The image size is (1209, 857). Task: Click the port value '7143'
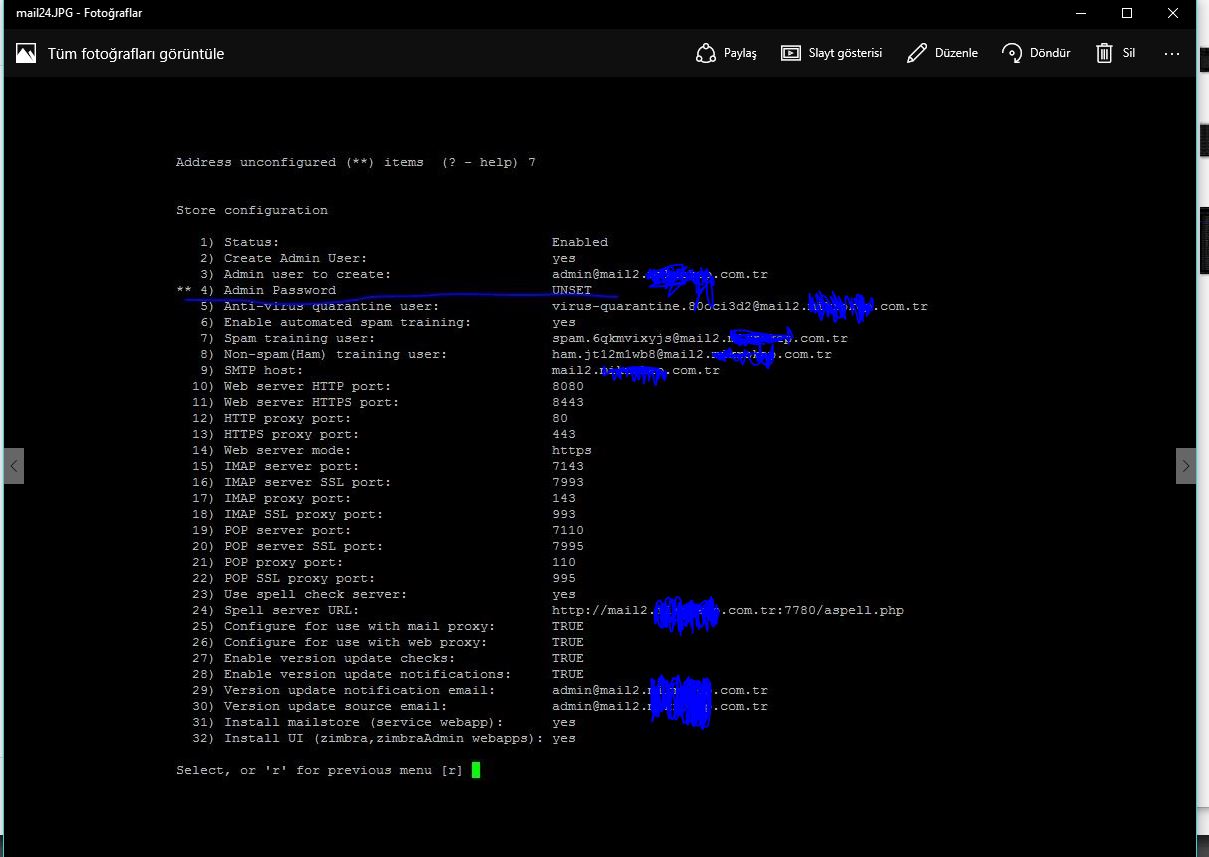pyautogui.click(x=568, y=466)
